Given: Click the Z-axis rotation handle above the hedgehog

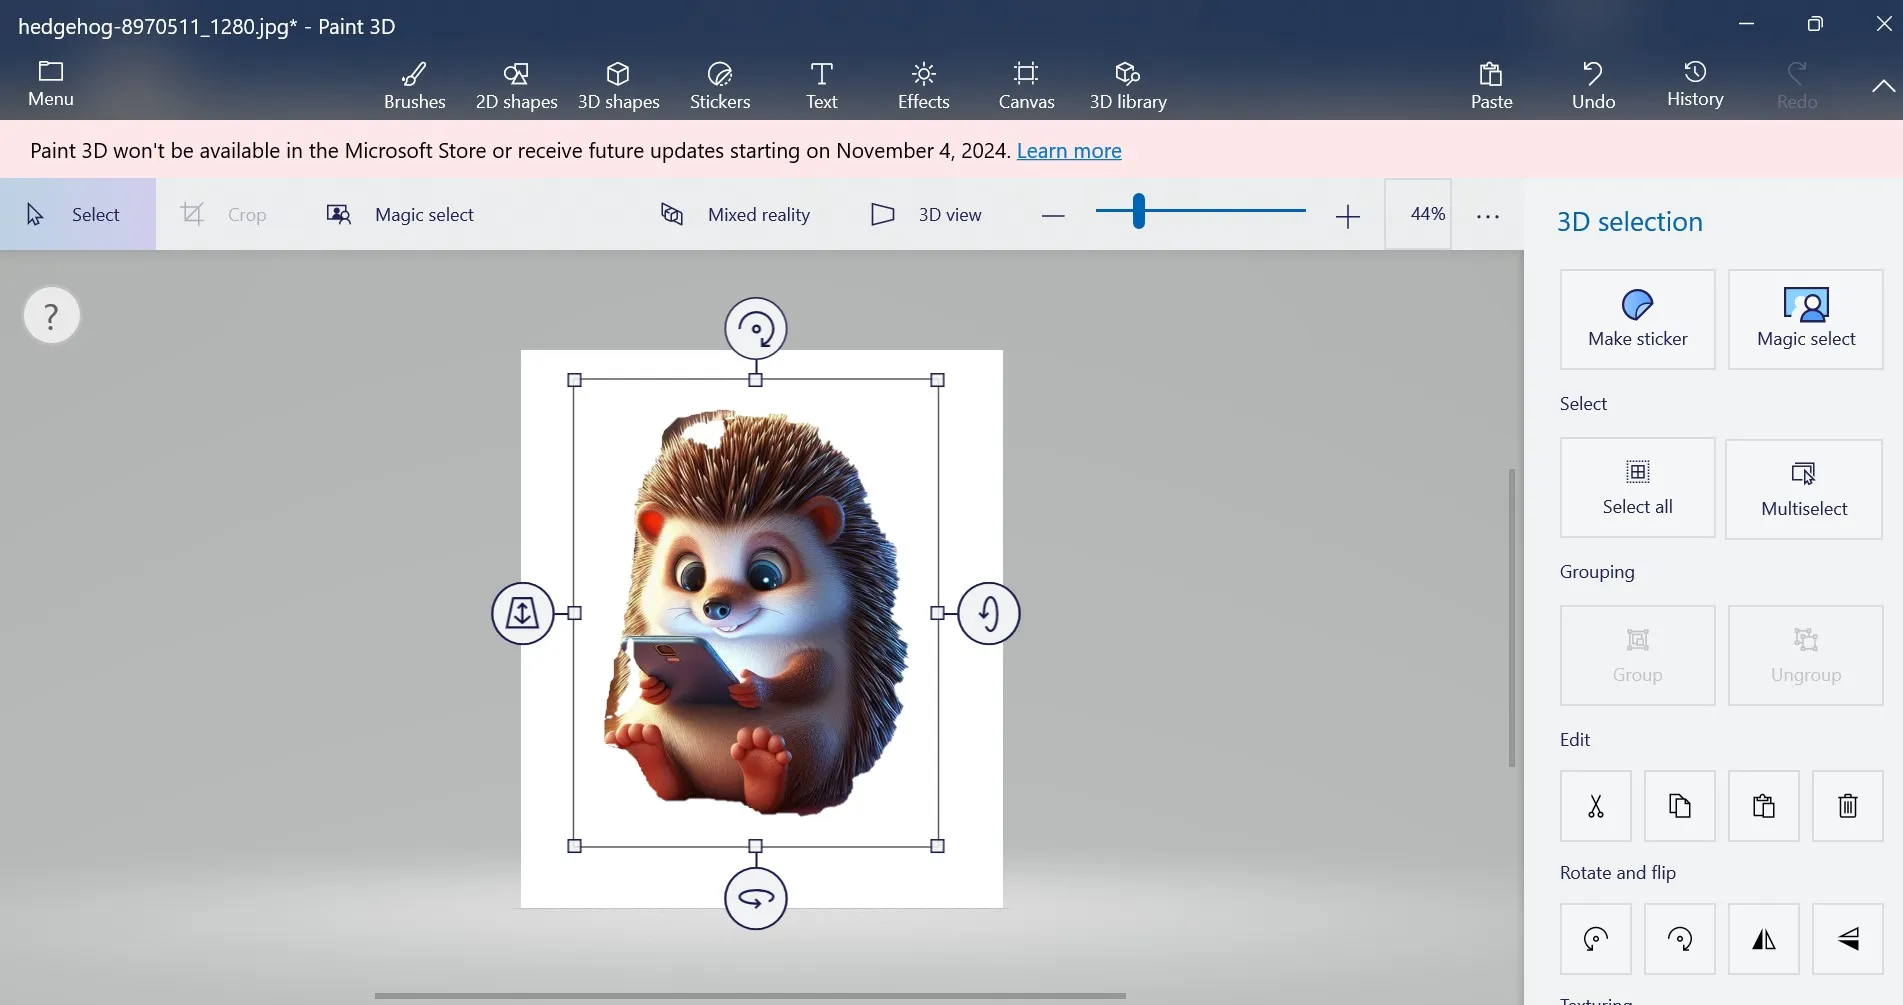Looking at the screenshot, I should tap(756, 328).
